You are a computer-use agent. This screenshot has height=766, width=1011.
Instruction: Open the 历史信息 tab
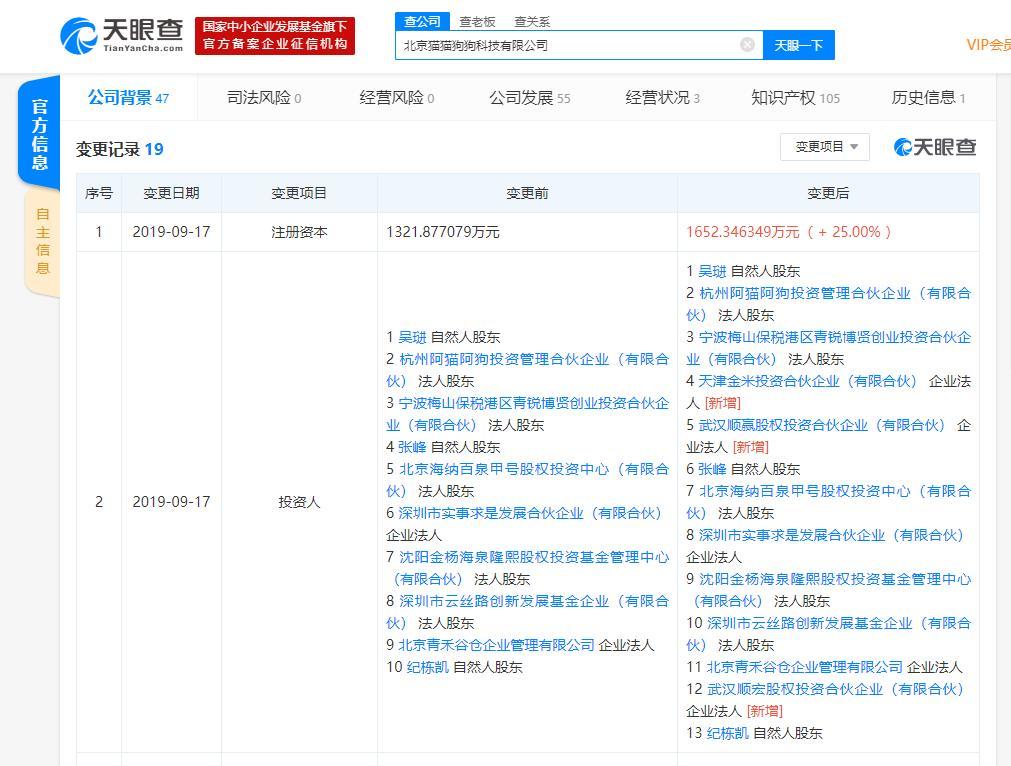click(x=928, y=98)
